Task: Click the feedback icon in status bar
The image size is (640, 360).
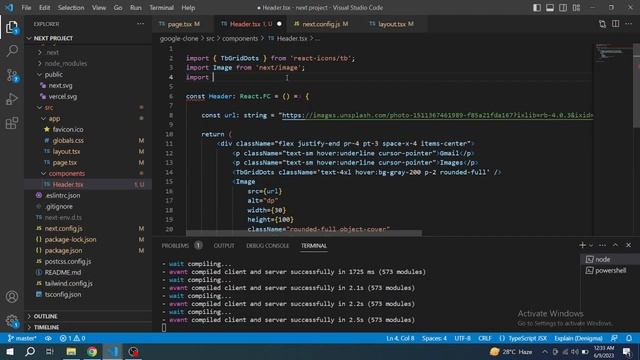Action: pos(614,338)
